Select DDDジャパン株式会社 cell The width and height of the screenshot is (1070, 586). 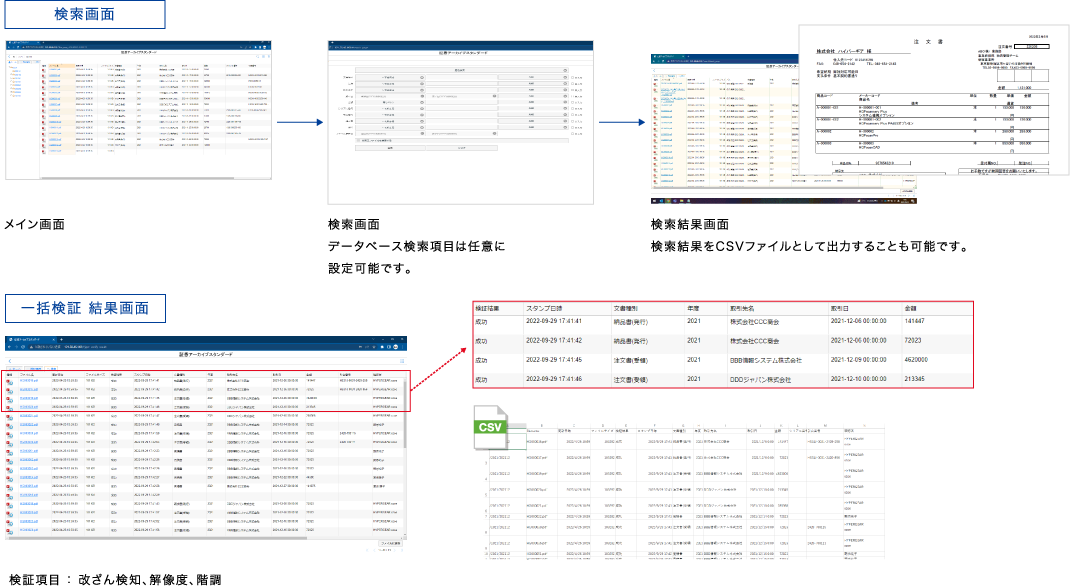[x=760, y=379]
